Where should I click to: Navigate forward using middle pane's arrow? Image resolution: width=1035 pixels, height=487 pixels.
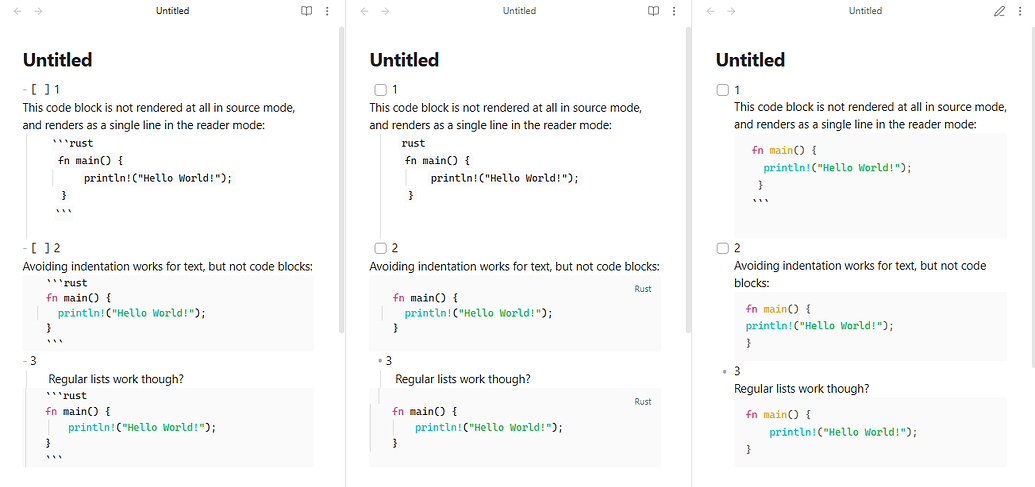385,11
